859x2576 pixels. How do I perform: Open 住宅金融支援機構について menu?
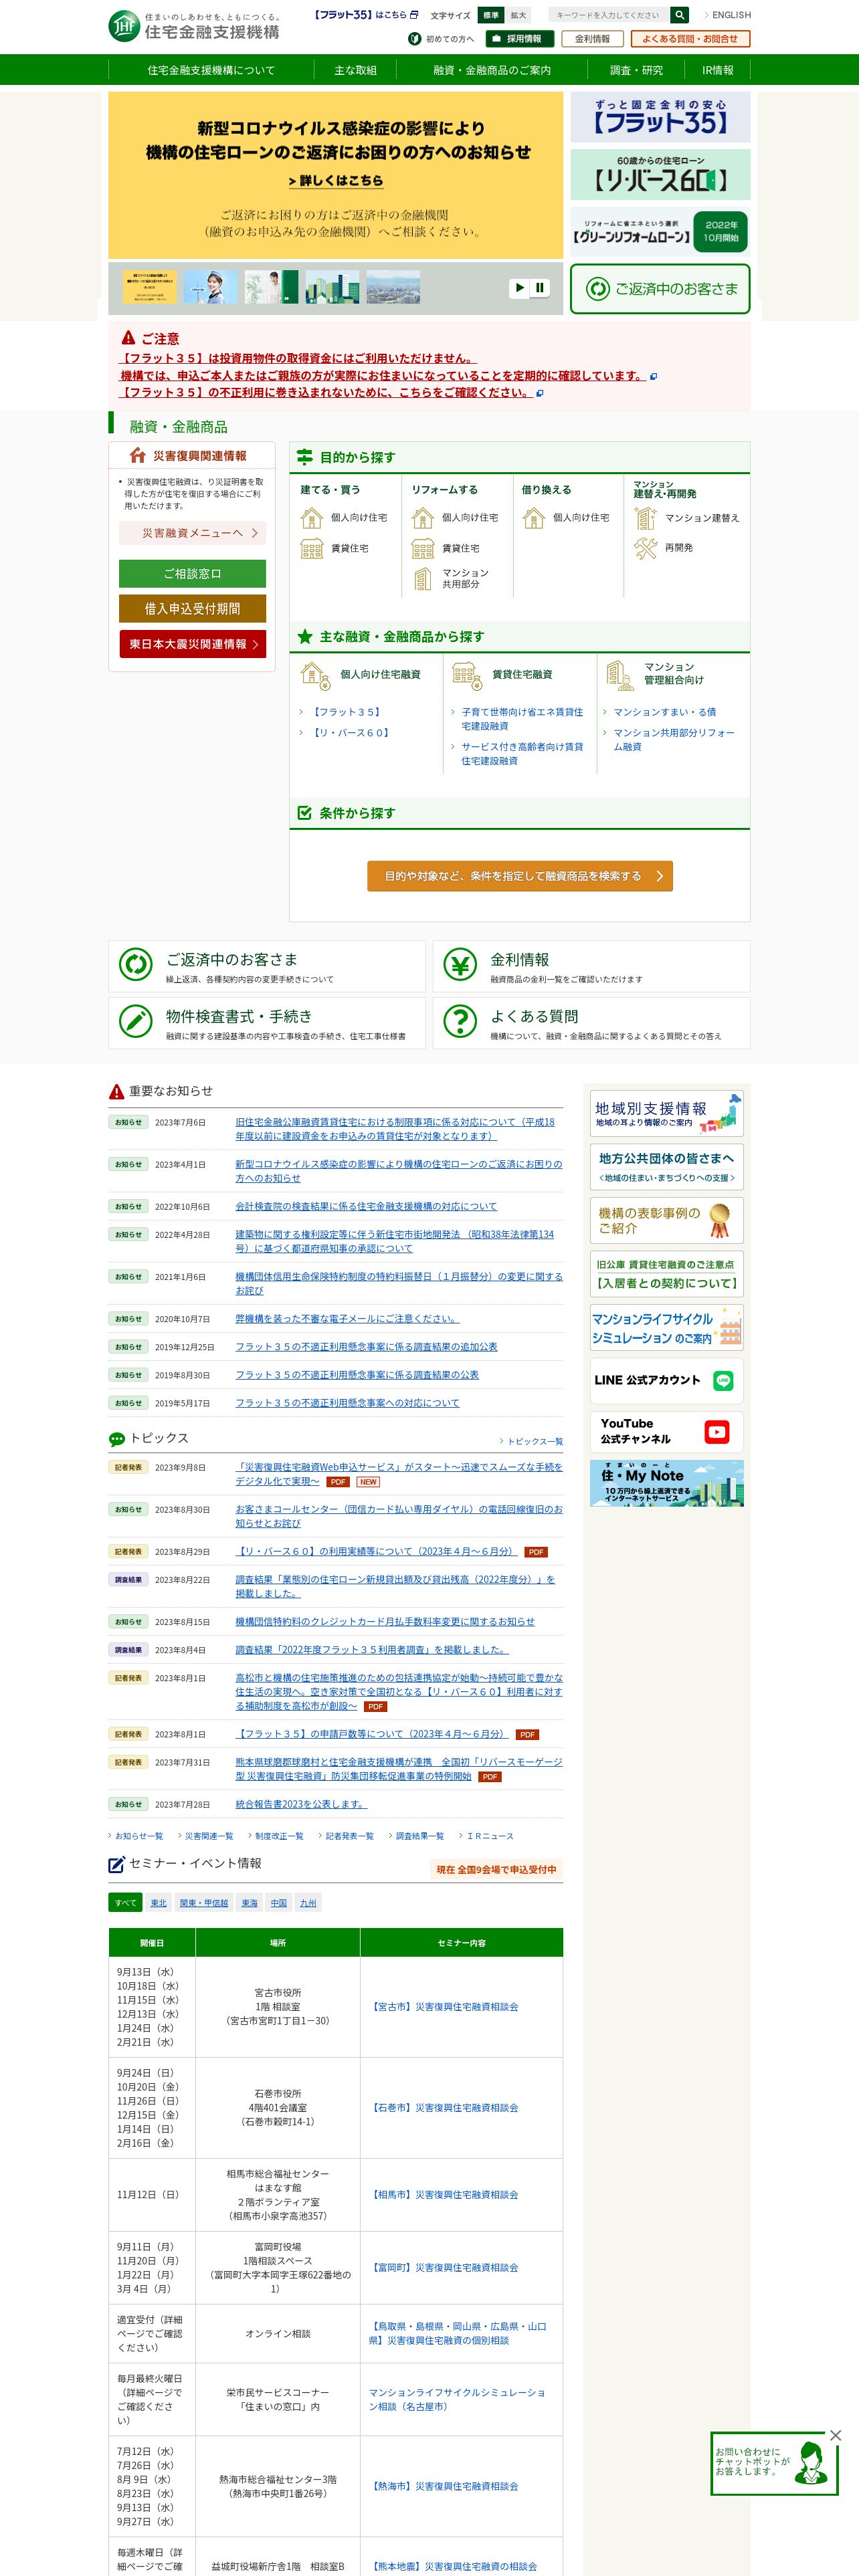pyautogui.click(x=211, y=70)
